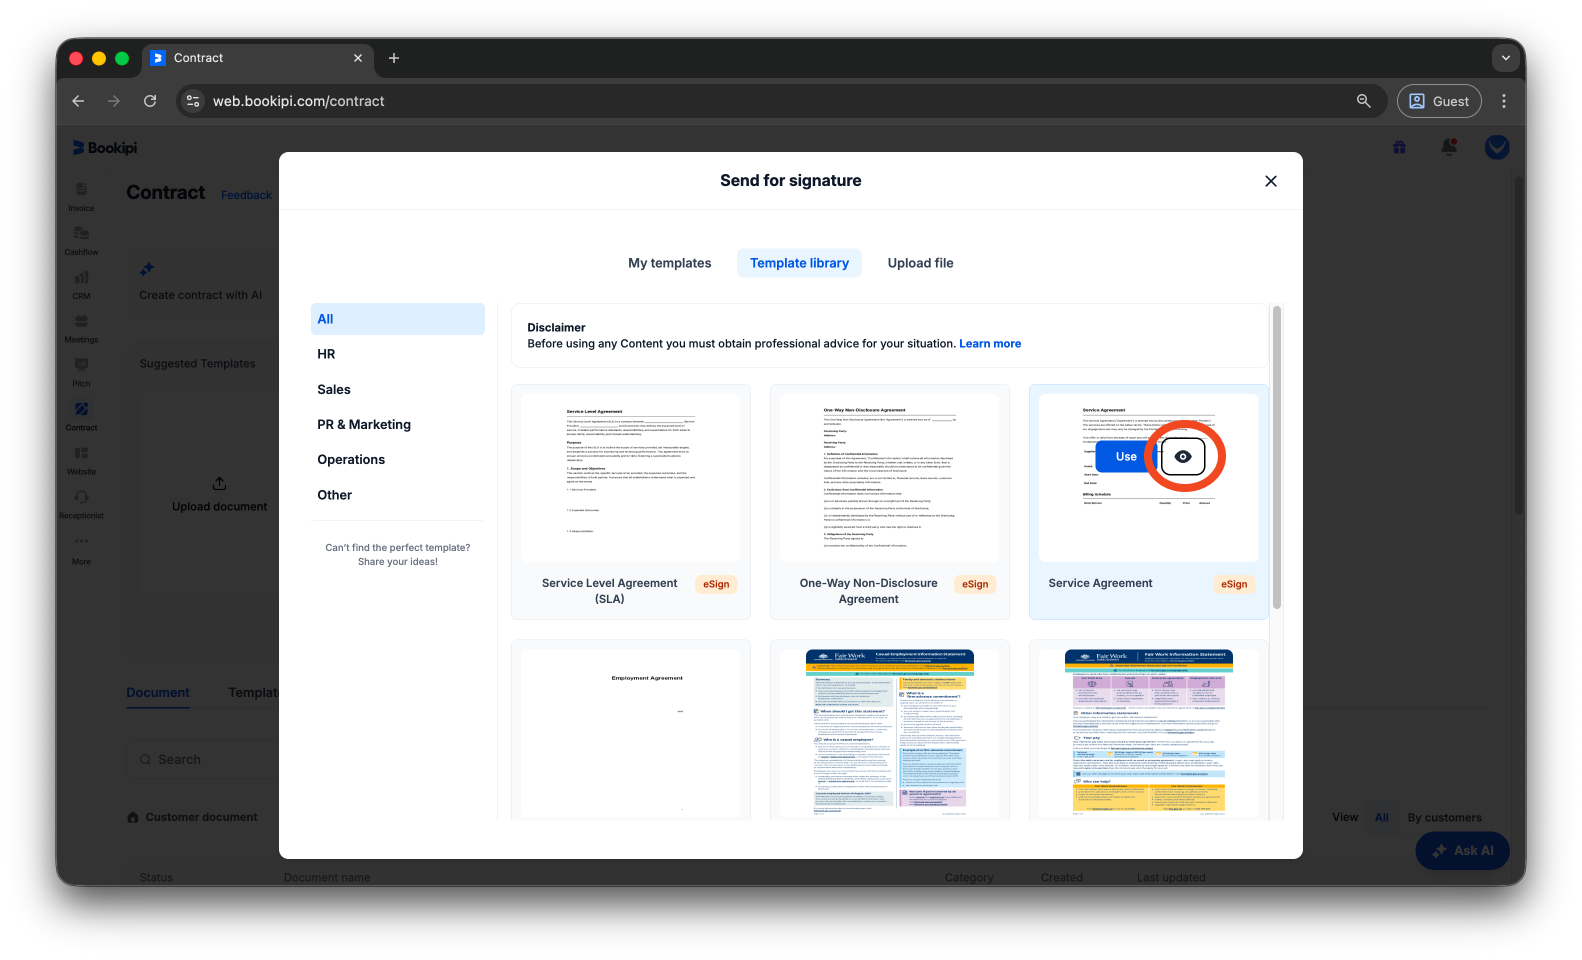
Task: Click eSign badge on One-Way Non-Disclosure Agreement
Action: tap(975, 584)
